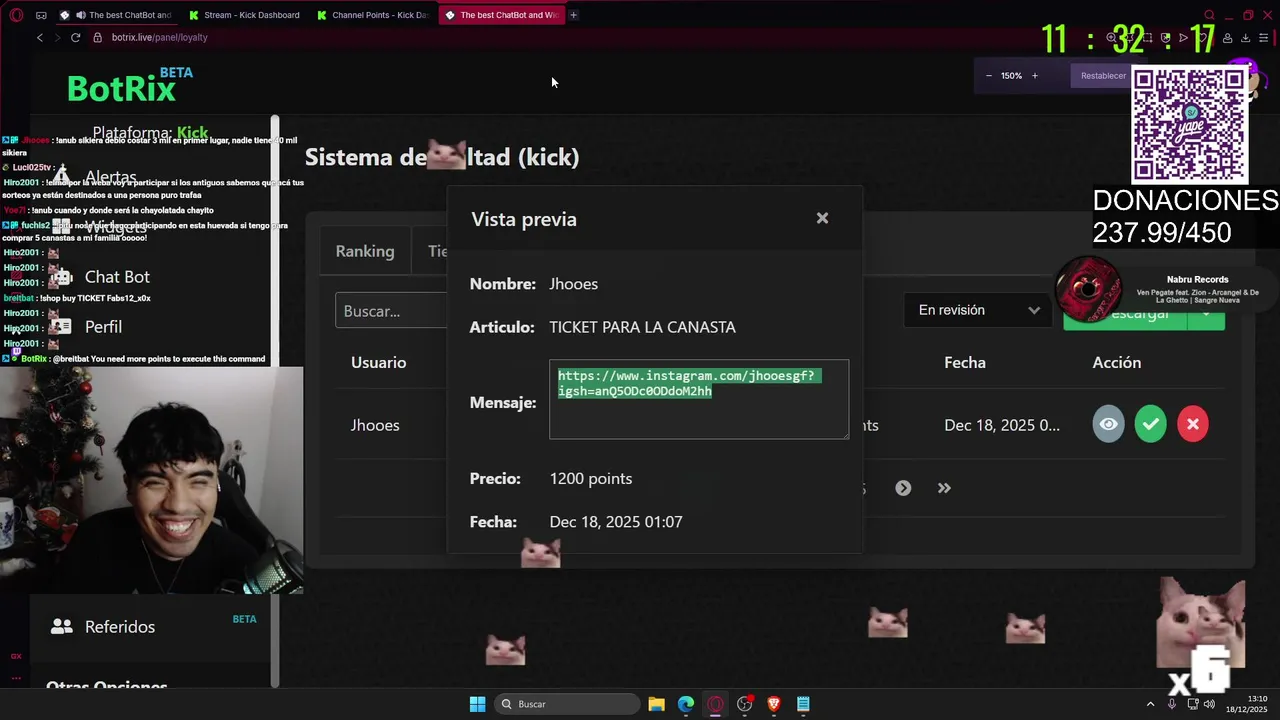Click the send/flow arrow icon in address bar
This screenshot has height=720, width=1280.
(1184, 38)
